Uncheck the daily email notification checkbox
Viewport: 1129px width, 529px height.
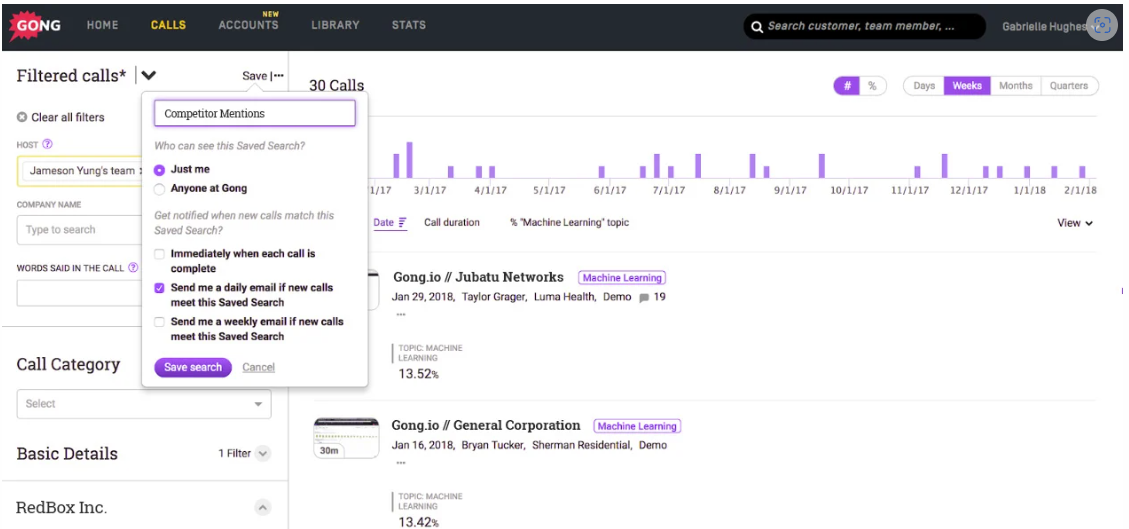(x=159, y=288)
